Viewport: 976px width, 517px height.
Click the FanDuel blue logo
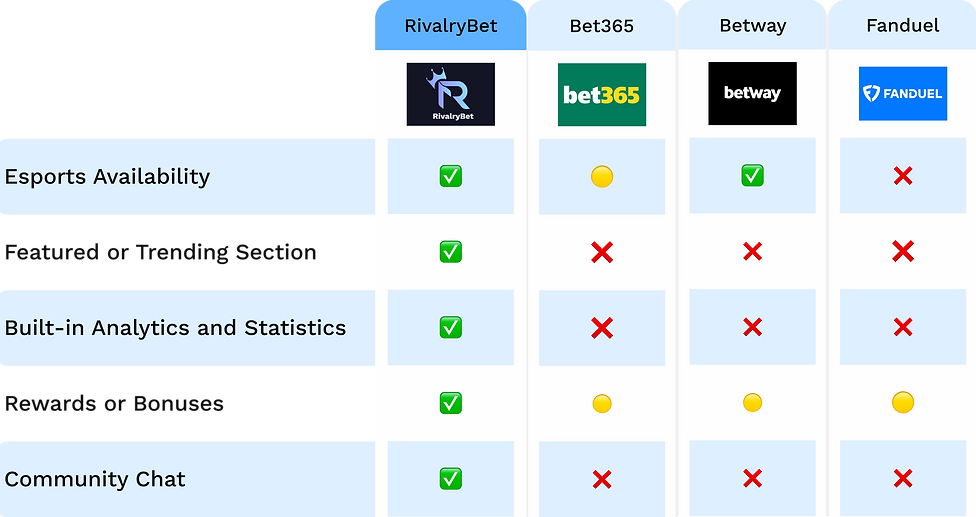(903, 93)
